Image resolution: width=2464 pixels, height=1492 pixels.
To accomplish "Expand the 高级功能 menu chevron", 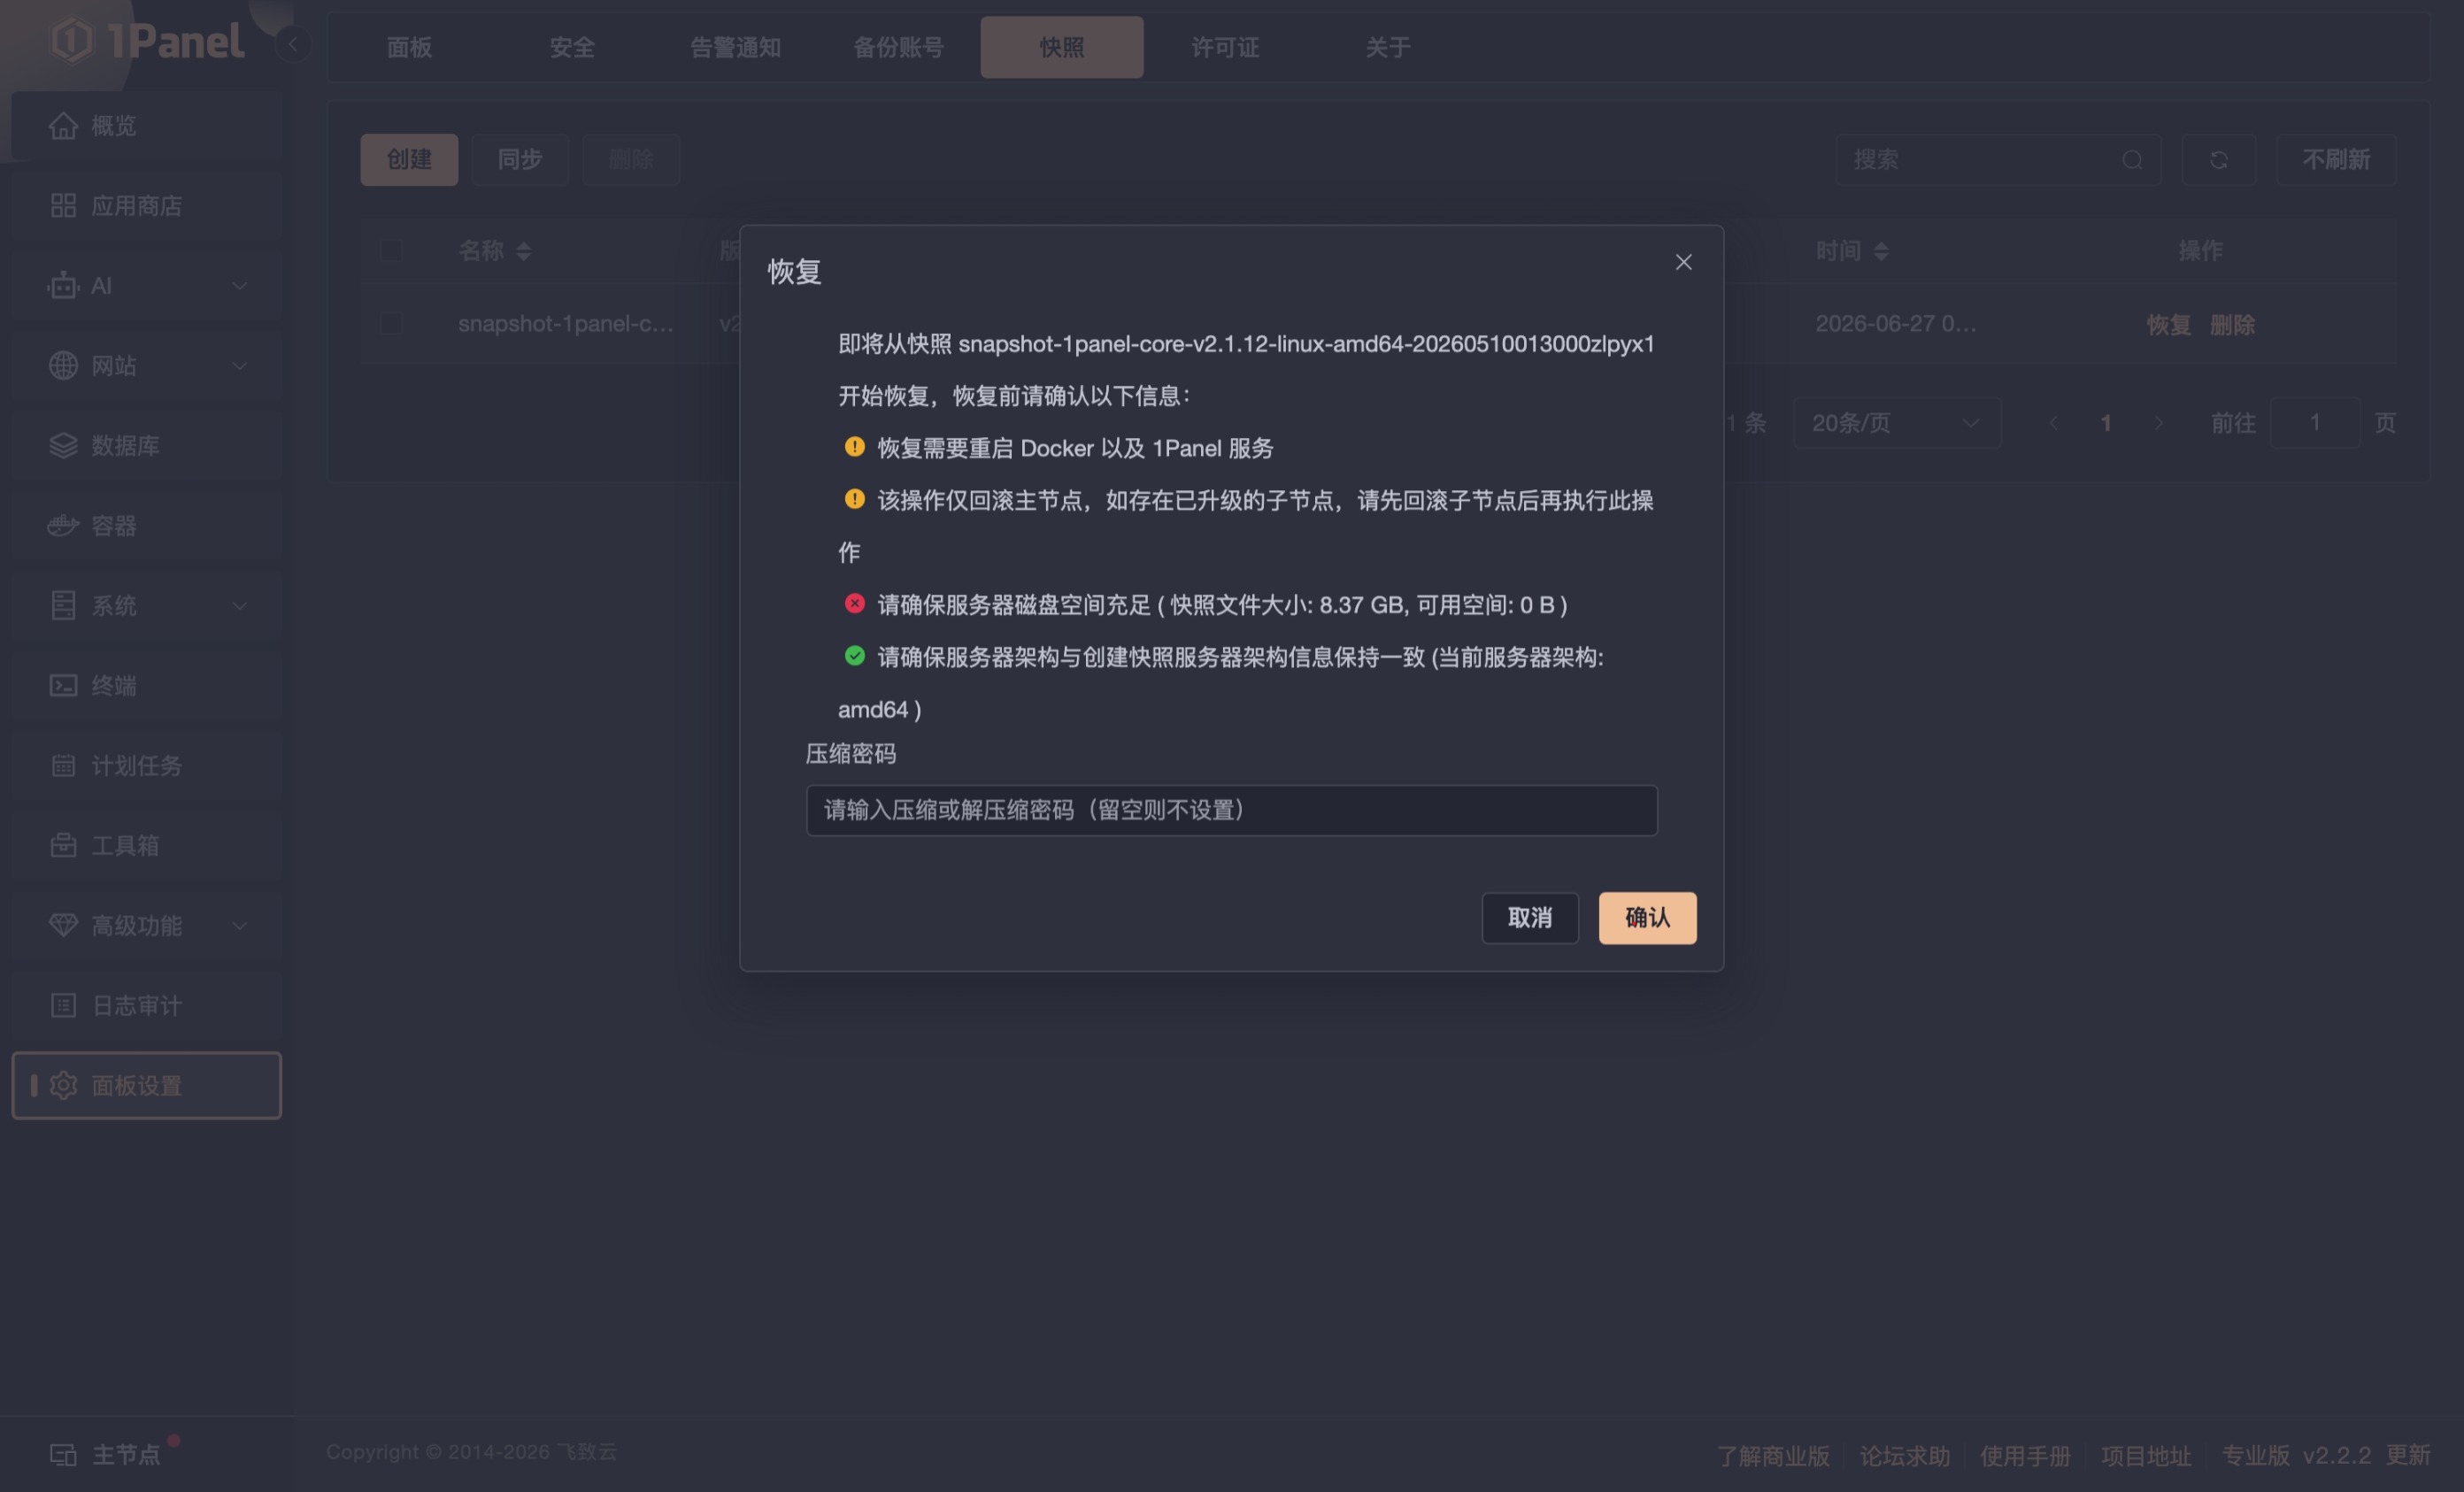I will 240,926.
